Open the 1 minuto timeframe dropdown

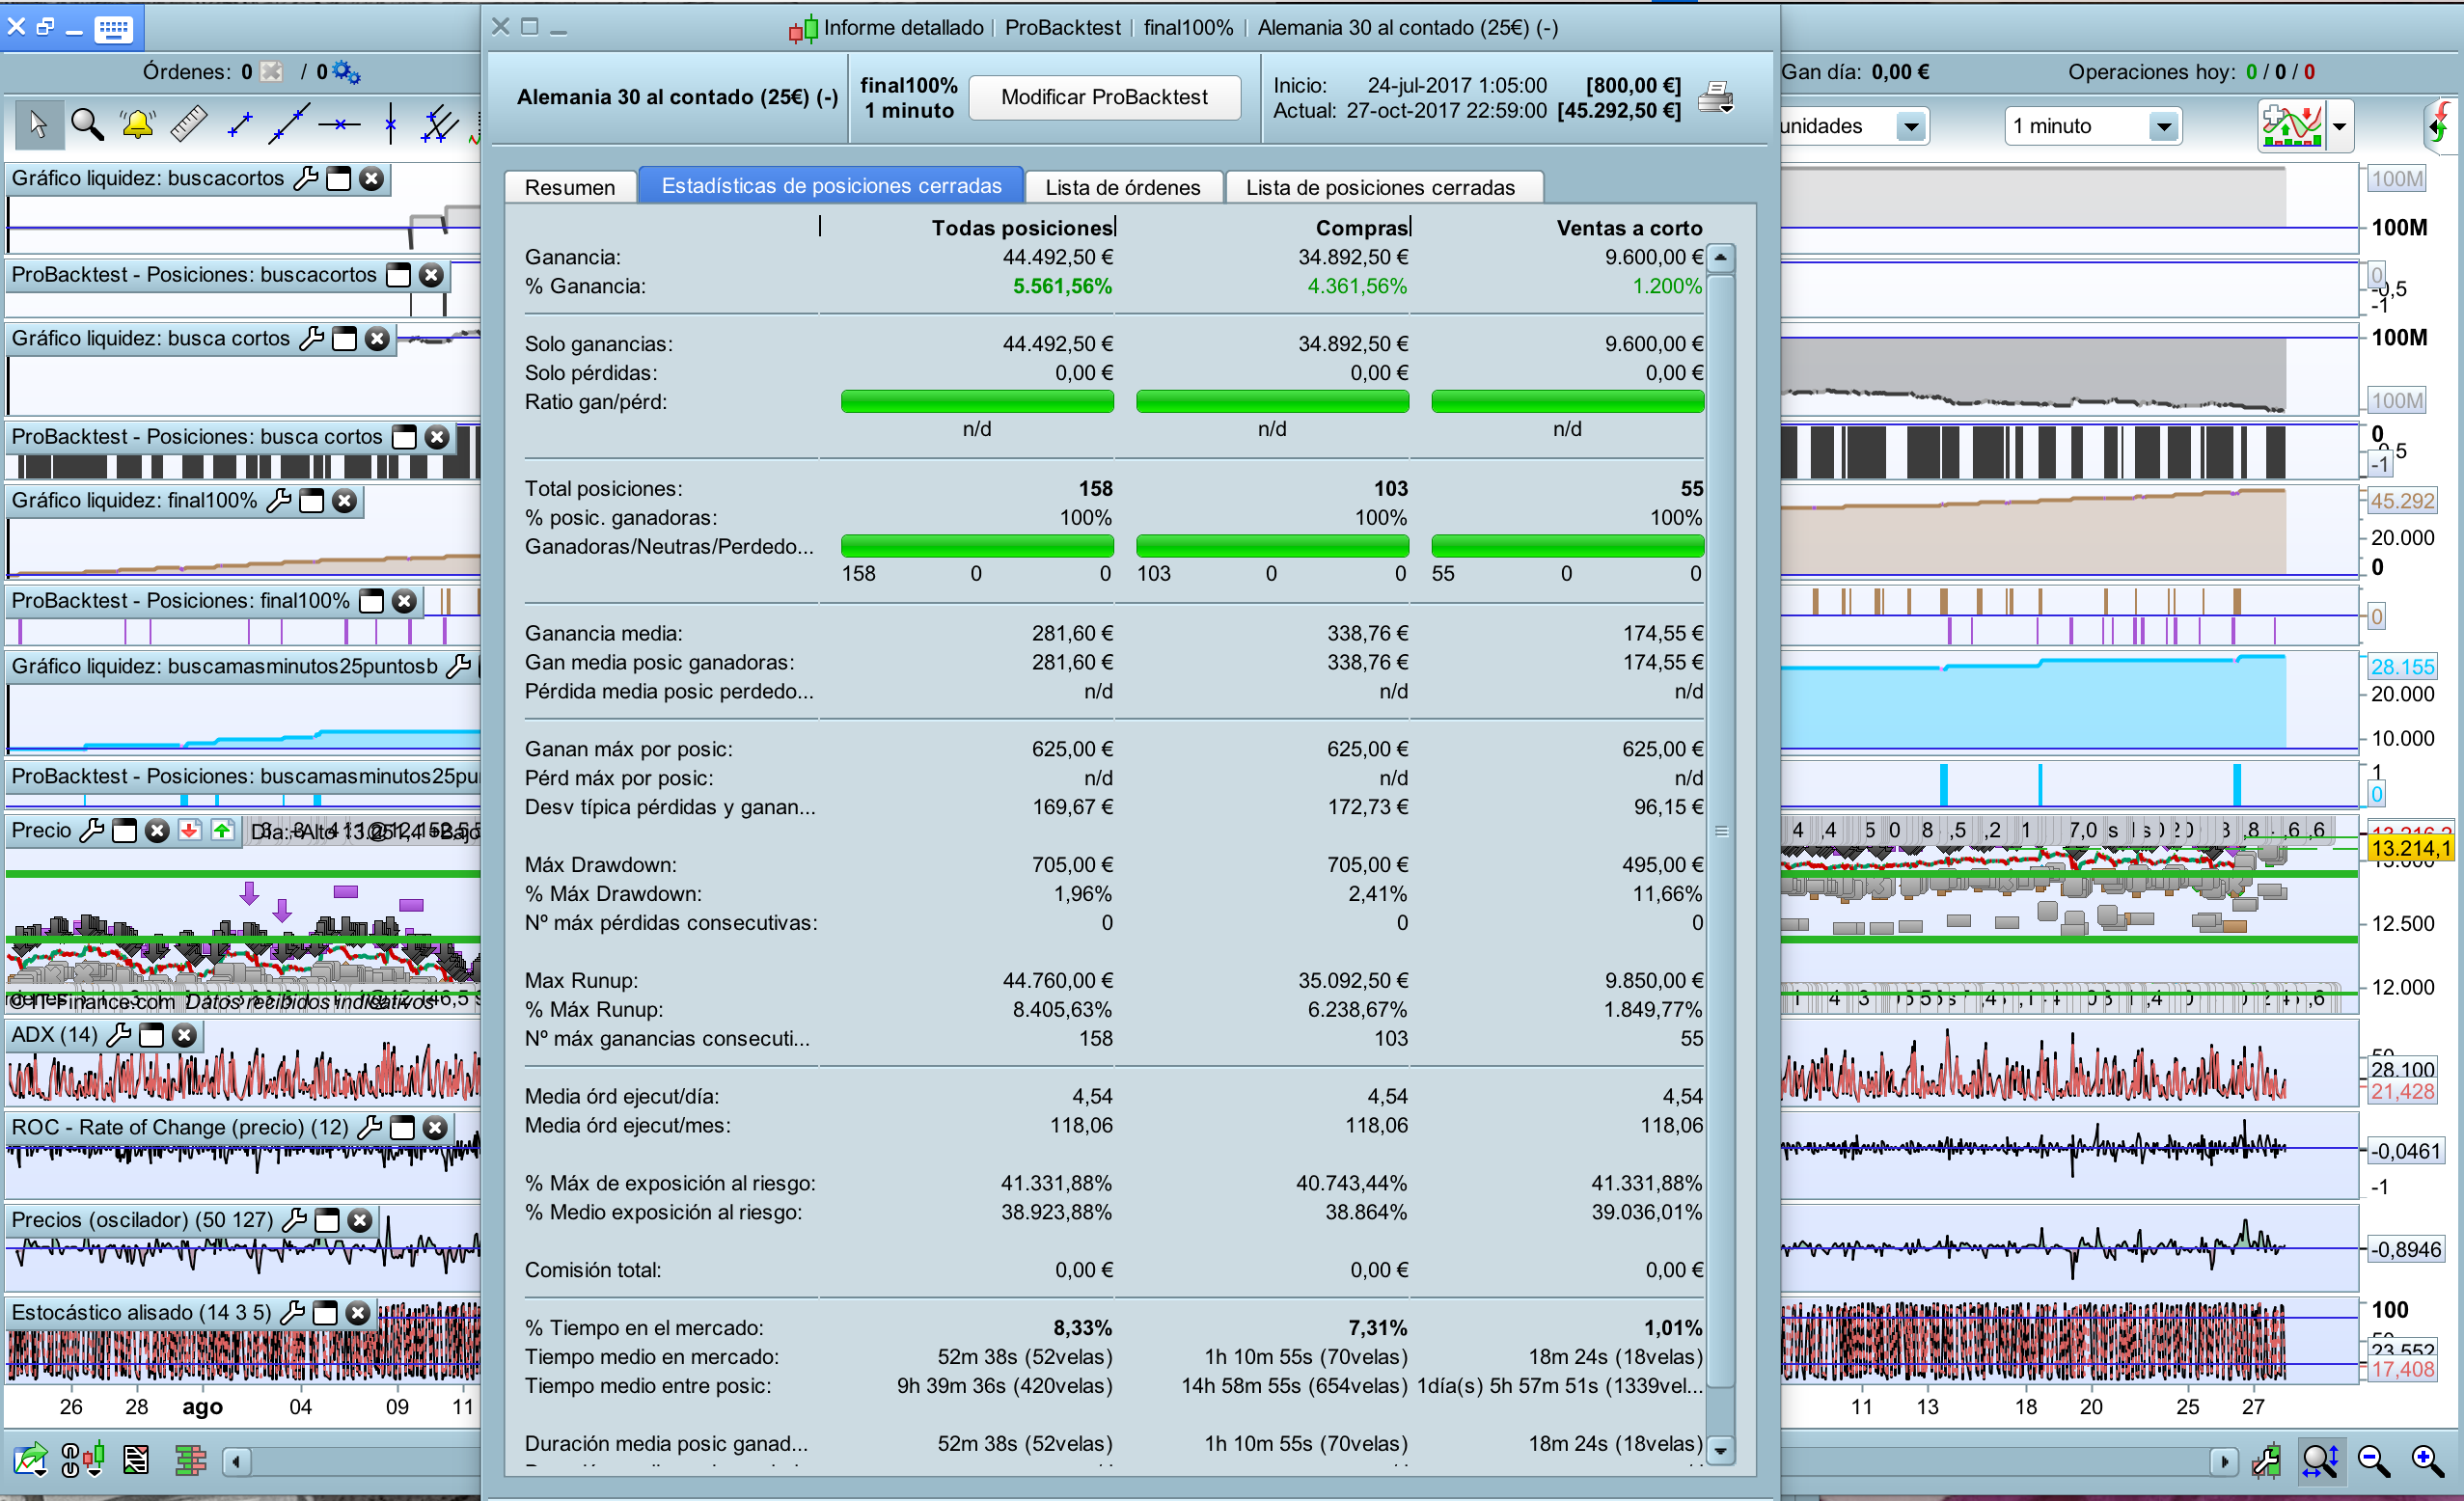coord(2162,127)
